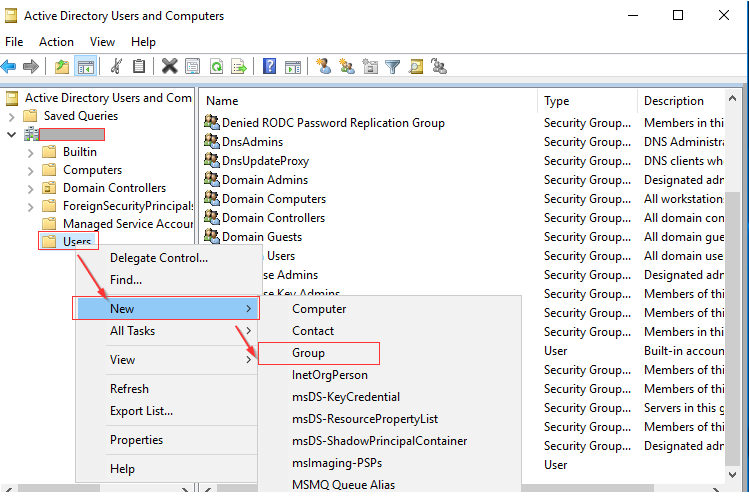Select msImaging-PSPs from the New submenu
This screenshot has width=749, height=496.
[x=389, y=463]
